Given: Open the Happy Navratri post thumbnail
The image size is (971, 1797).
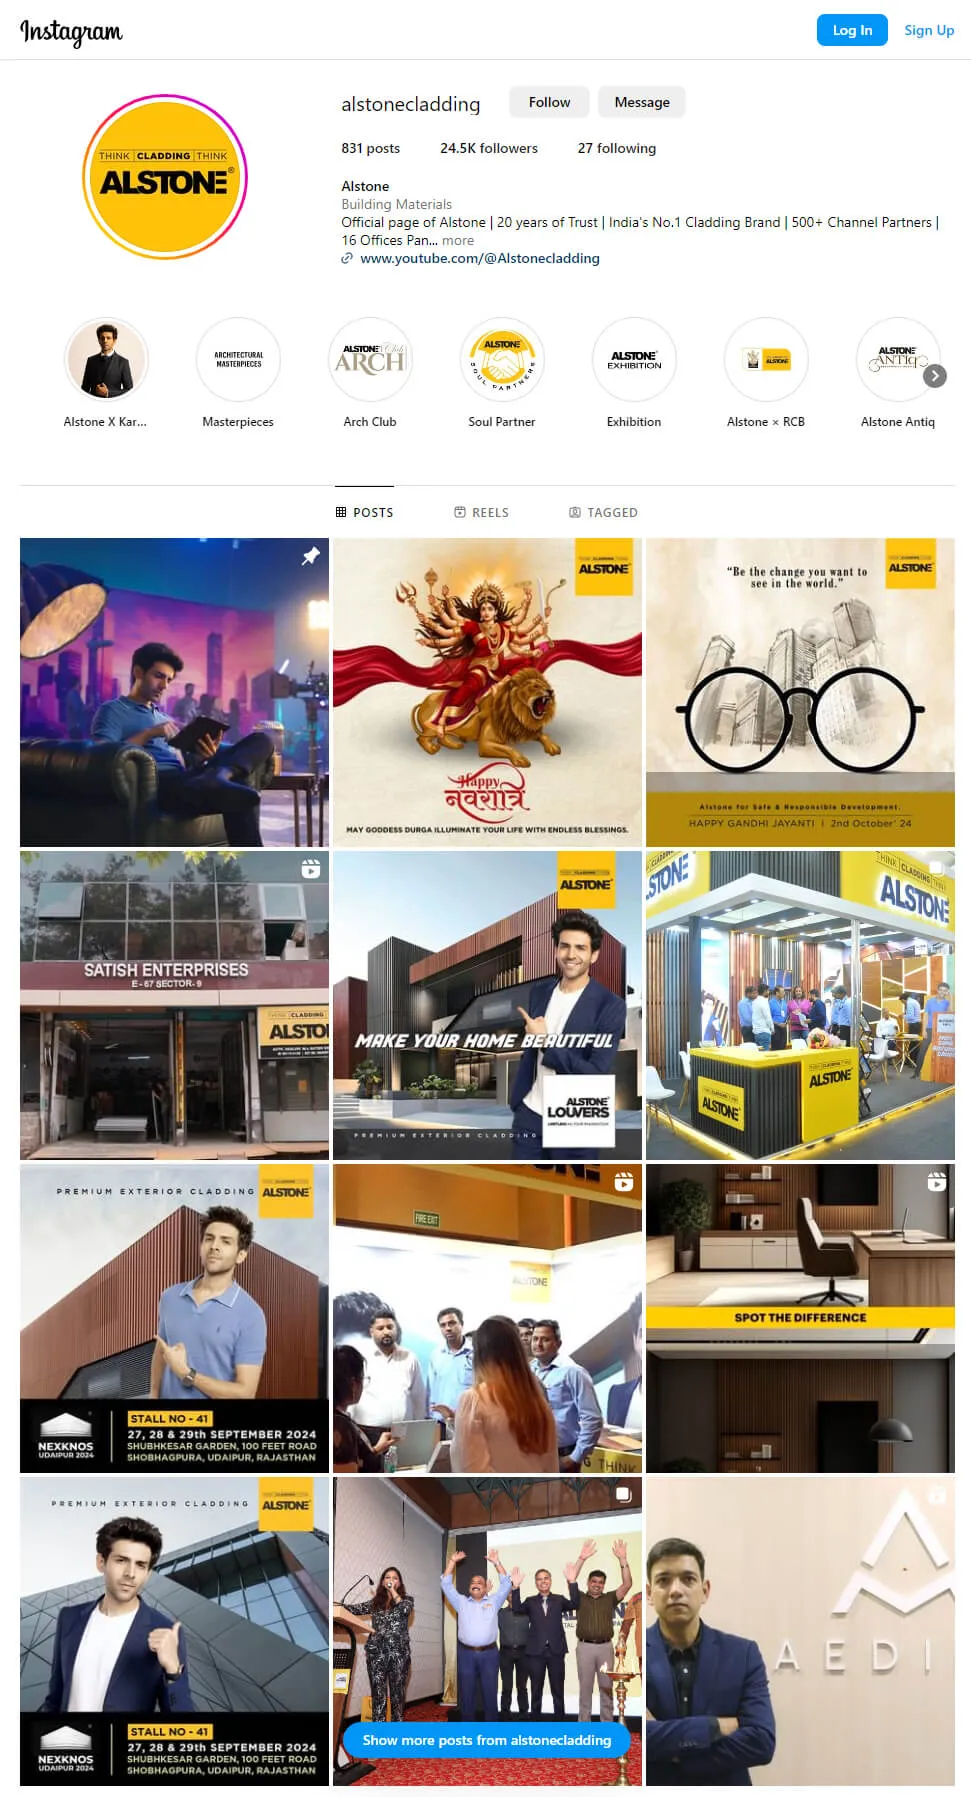Looking at the screenshot, I should coord(487,693).
